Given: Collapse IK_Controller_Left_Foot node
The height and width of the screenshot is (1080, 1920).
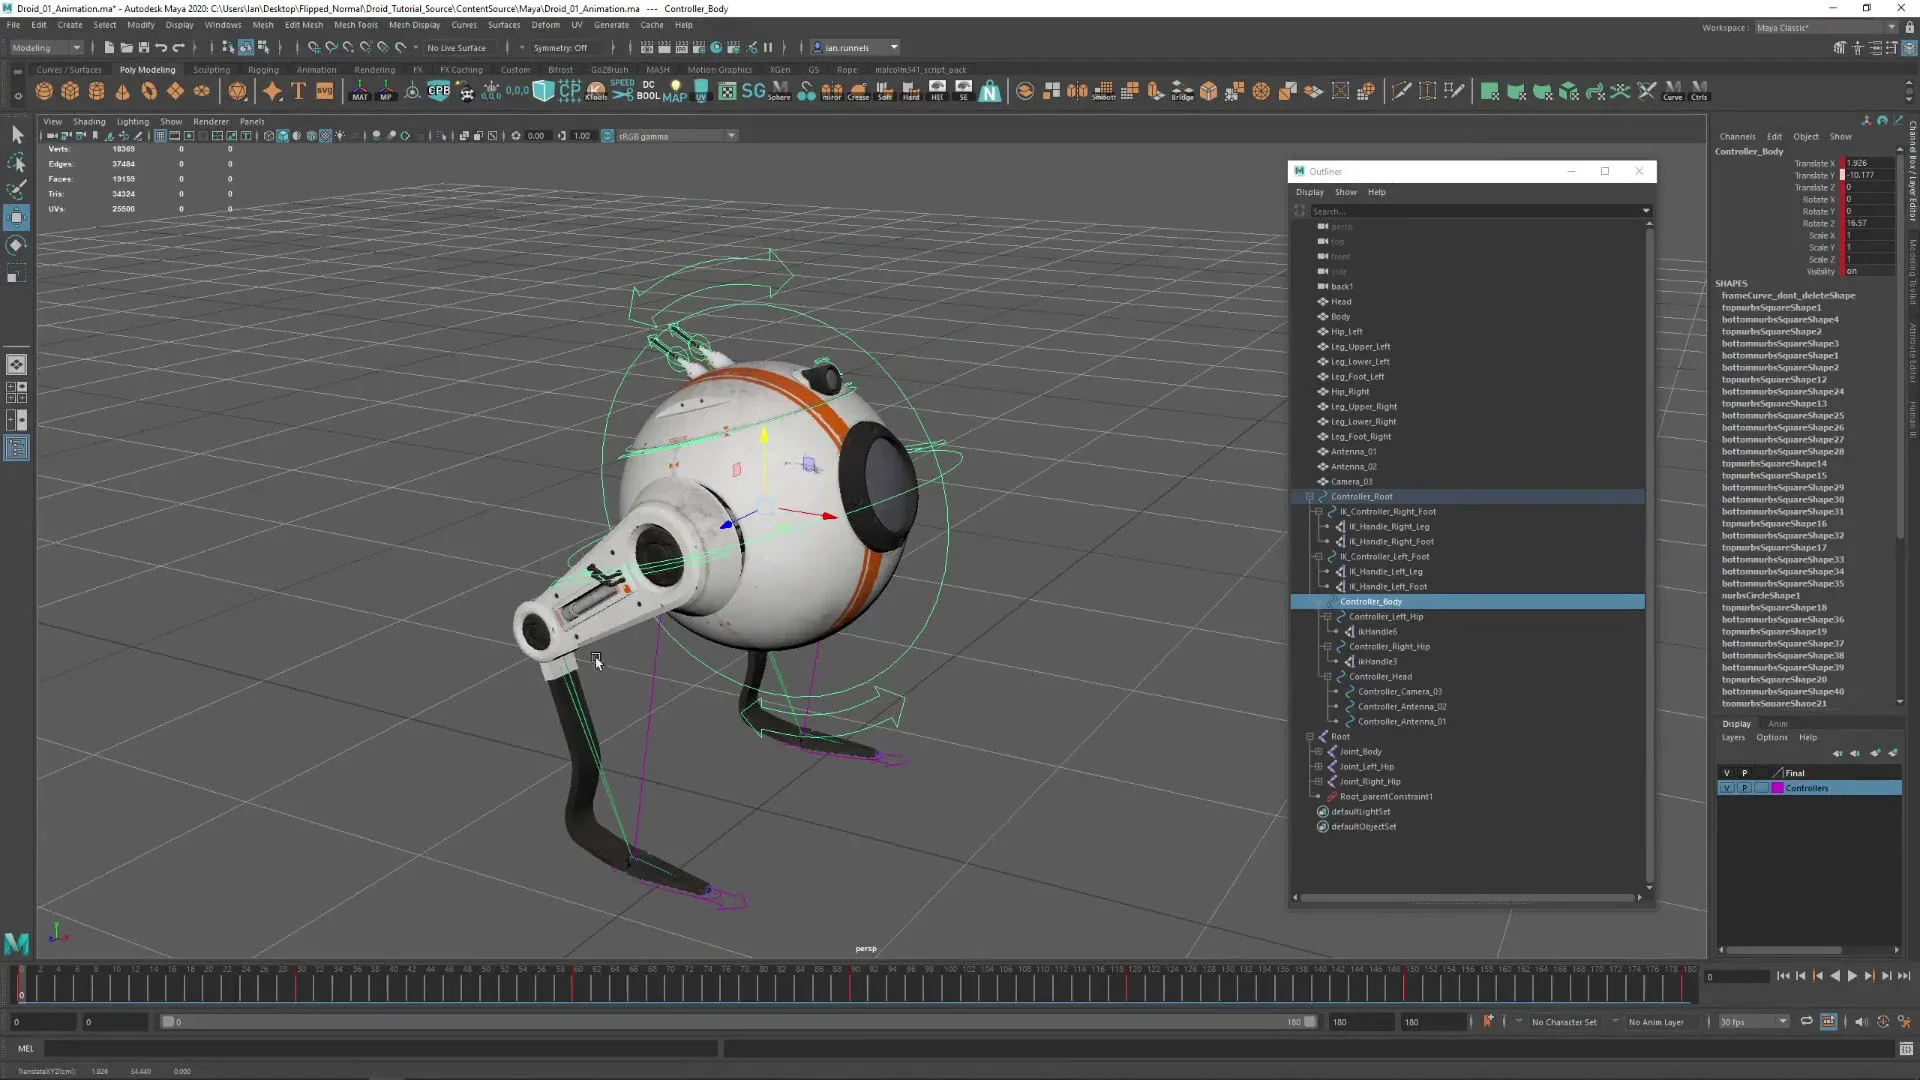Looking at the screenshot, I should (1318, 557).
